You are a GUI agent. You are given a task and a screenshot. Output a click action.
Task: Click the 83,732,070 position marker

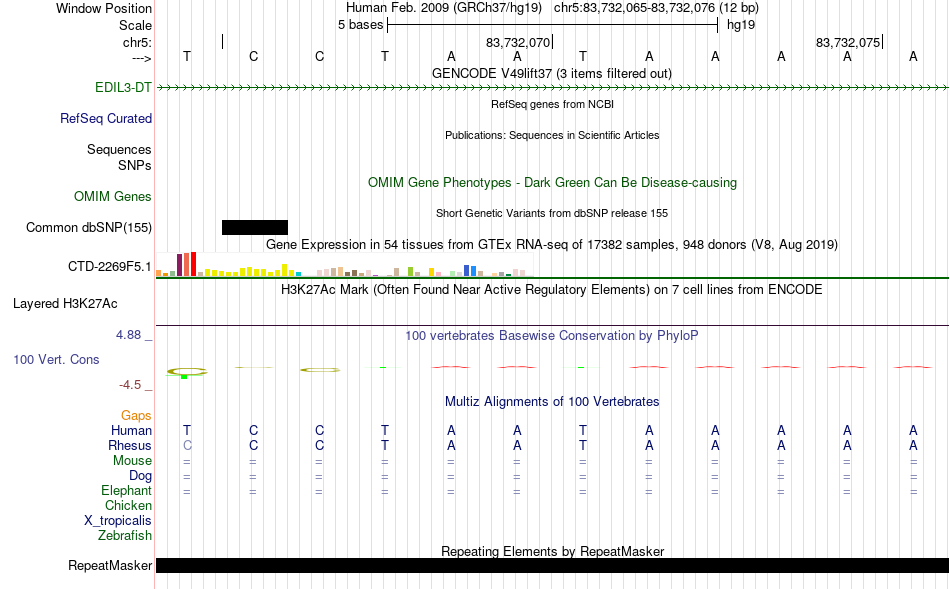[519, 42]
